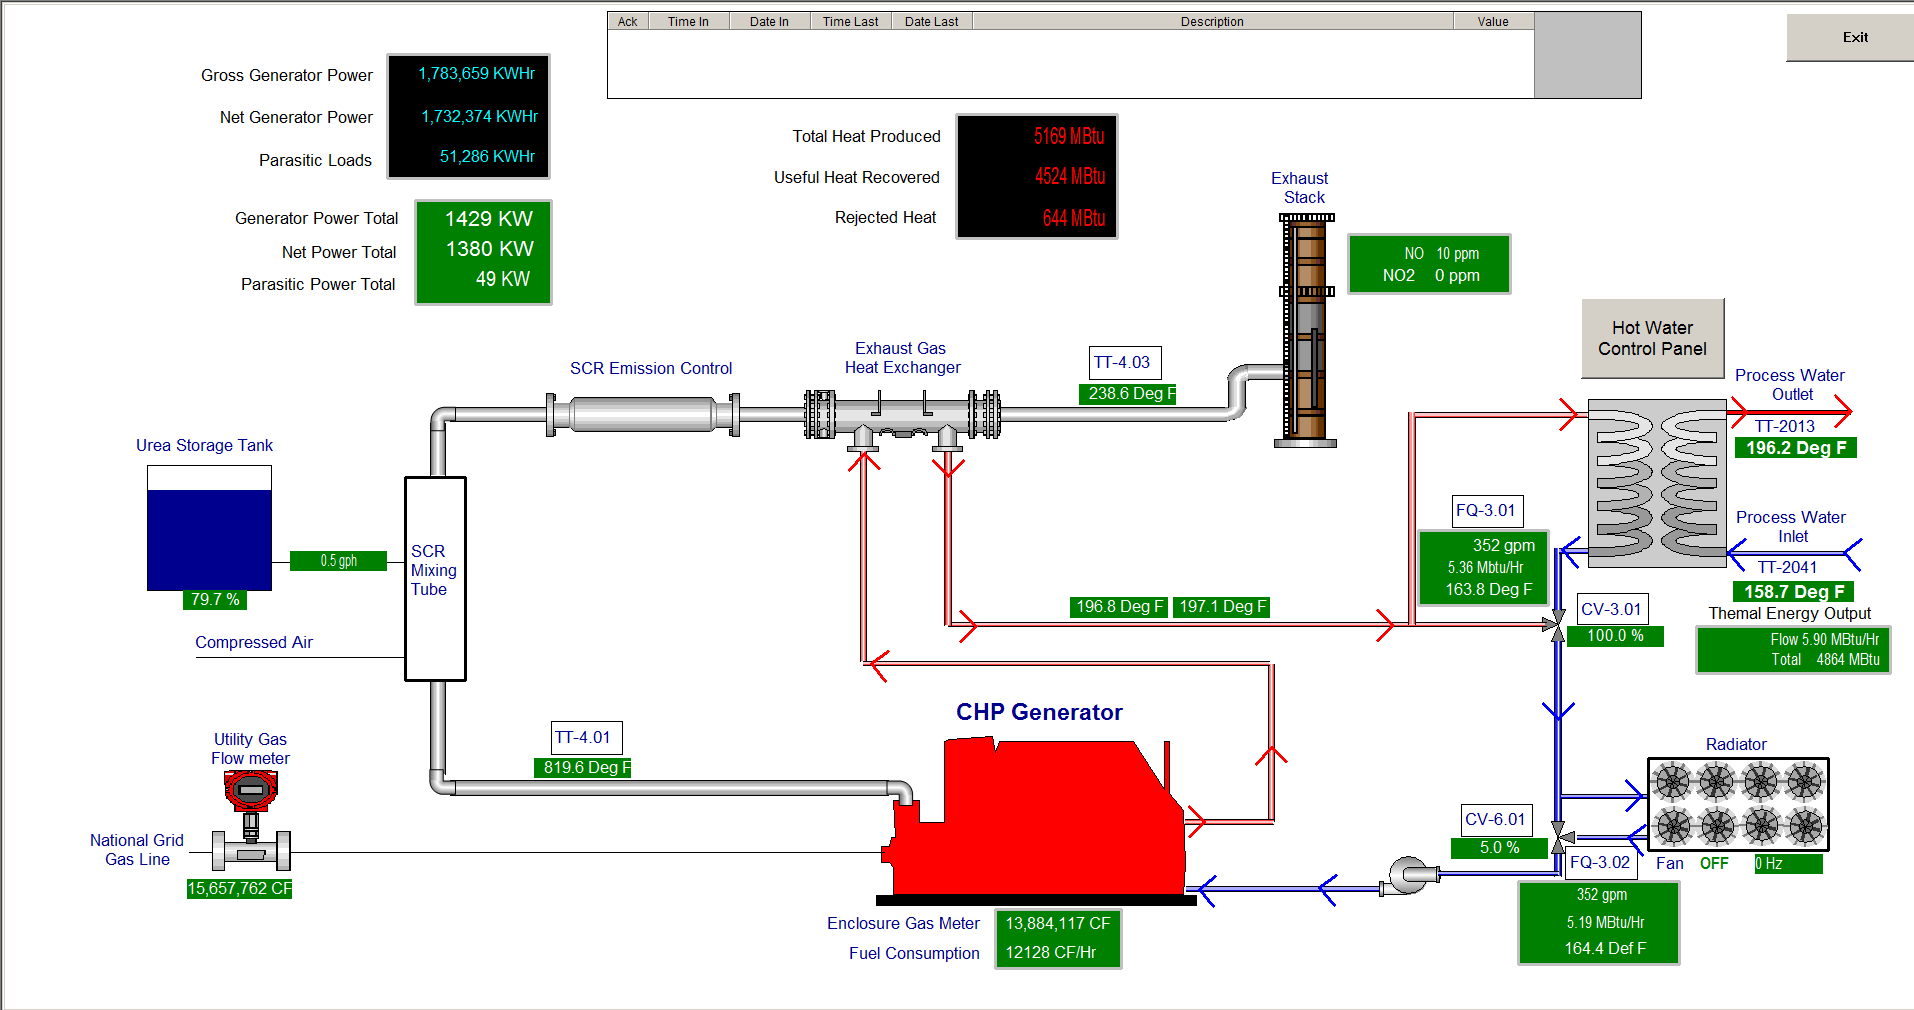Select the SCR Emission Control catalyst unit
The image size is (1914, 1010).
point(642,414)
